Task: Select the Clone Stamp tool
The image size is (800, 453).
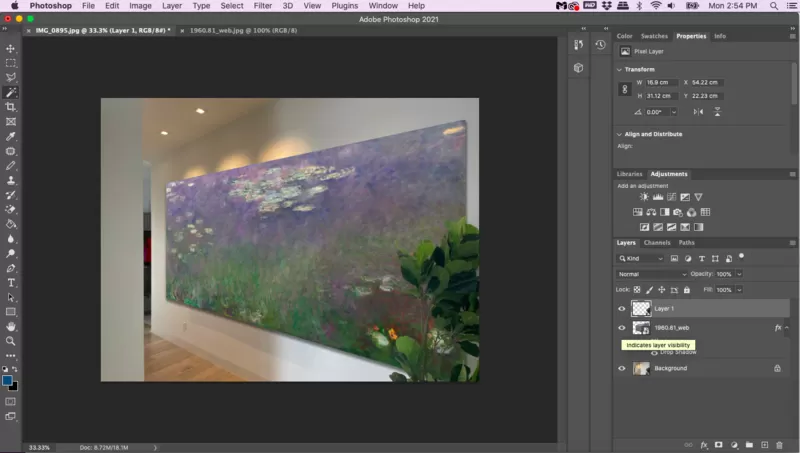Action: (x=10, y=180)
